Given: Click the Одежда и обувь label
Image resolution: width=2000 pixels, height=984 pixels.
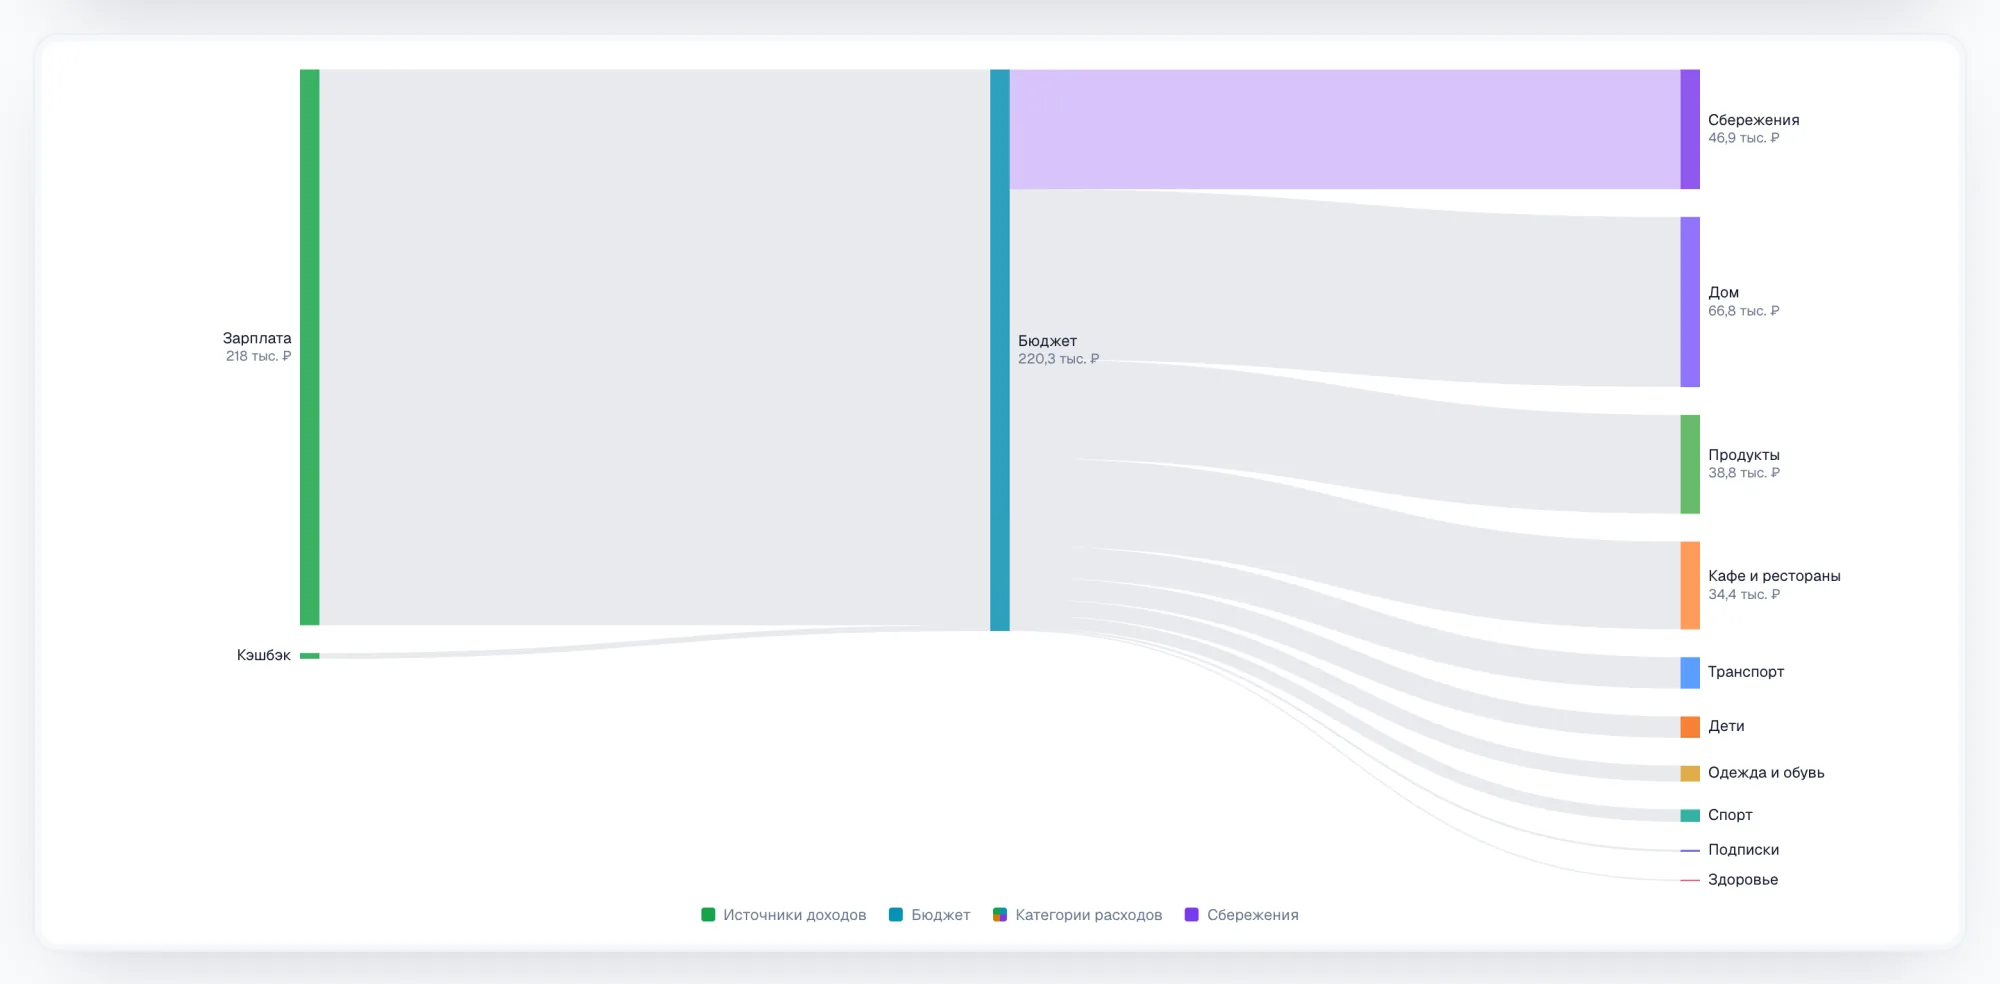Looking at the screenshot, I should pyautogui.click(x=1766, y=773).
